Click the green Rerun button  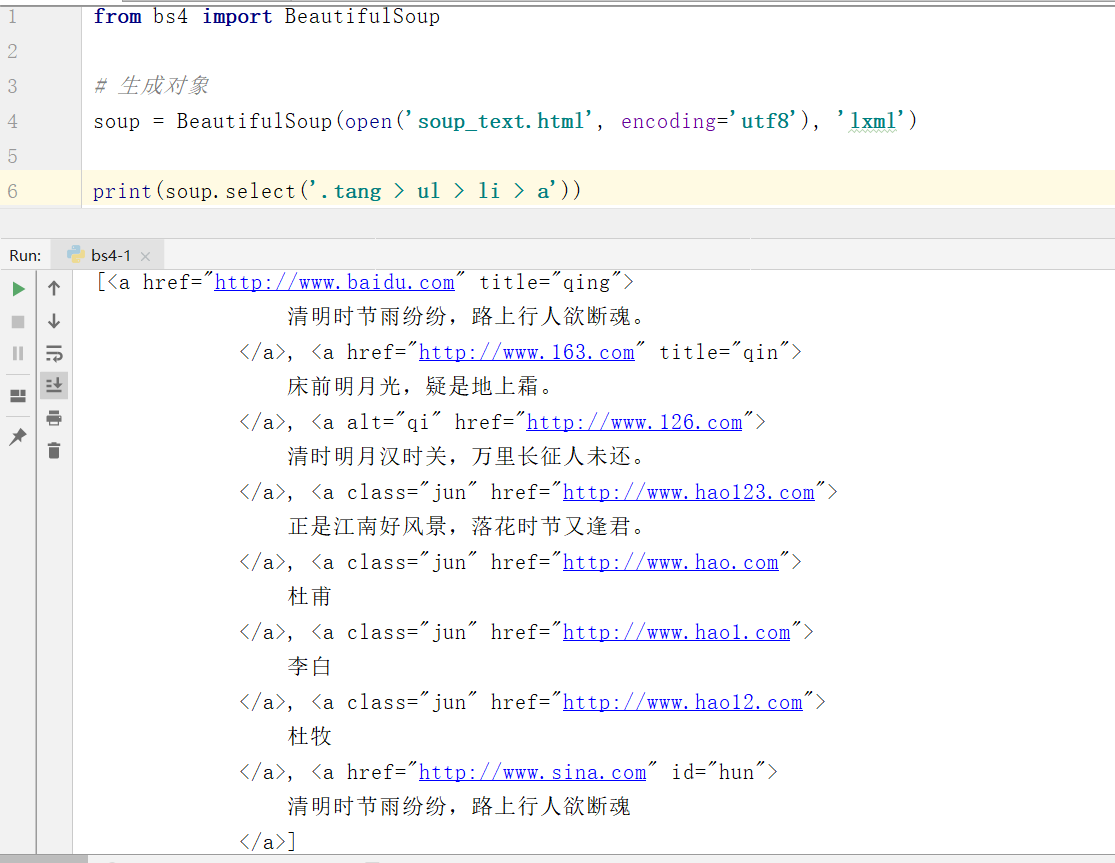click(x=18, y=289)
